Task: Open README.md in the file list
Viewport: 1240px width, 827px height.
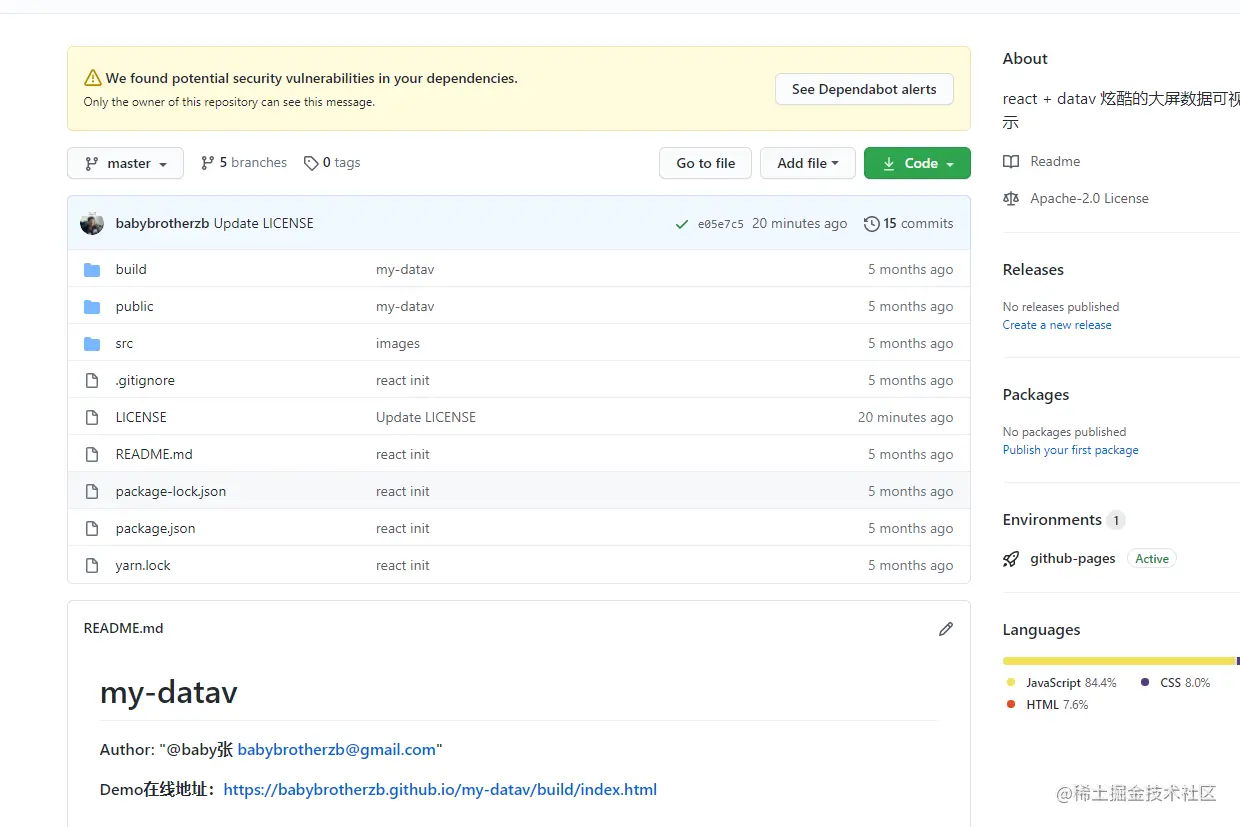Action: point(154,454)
